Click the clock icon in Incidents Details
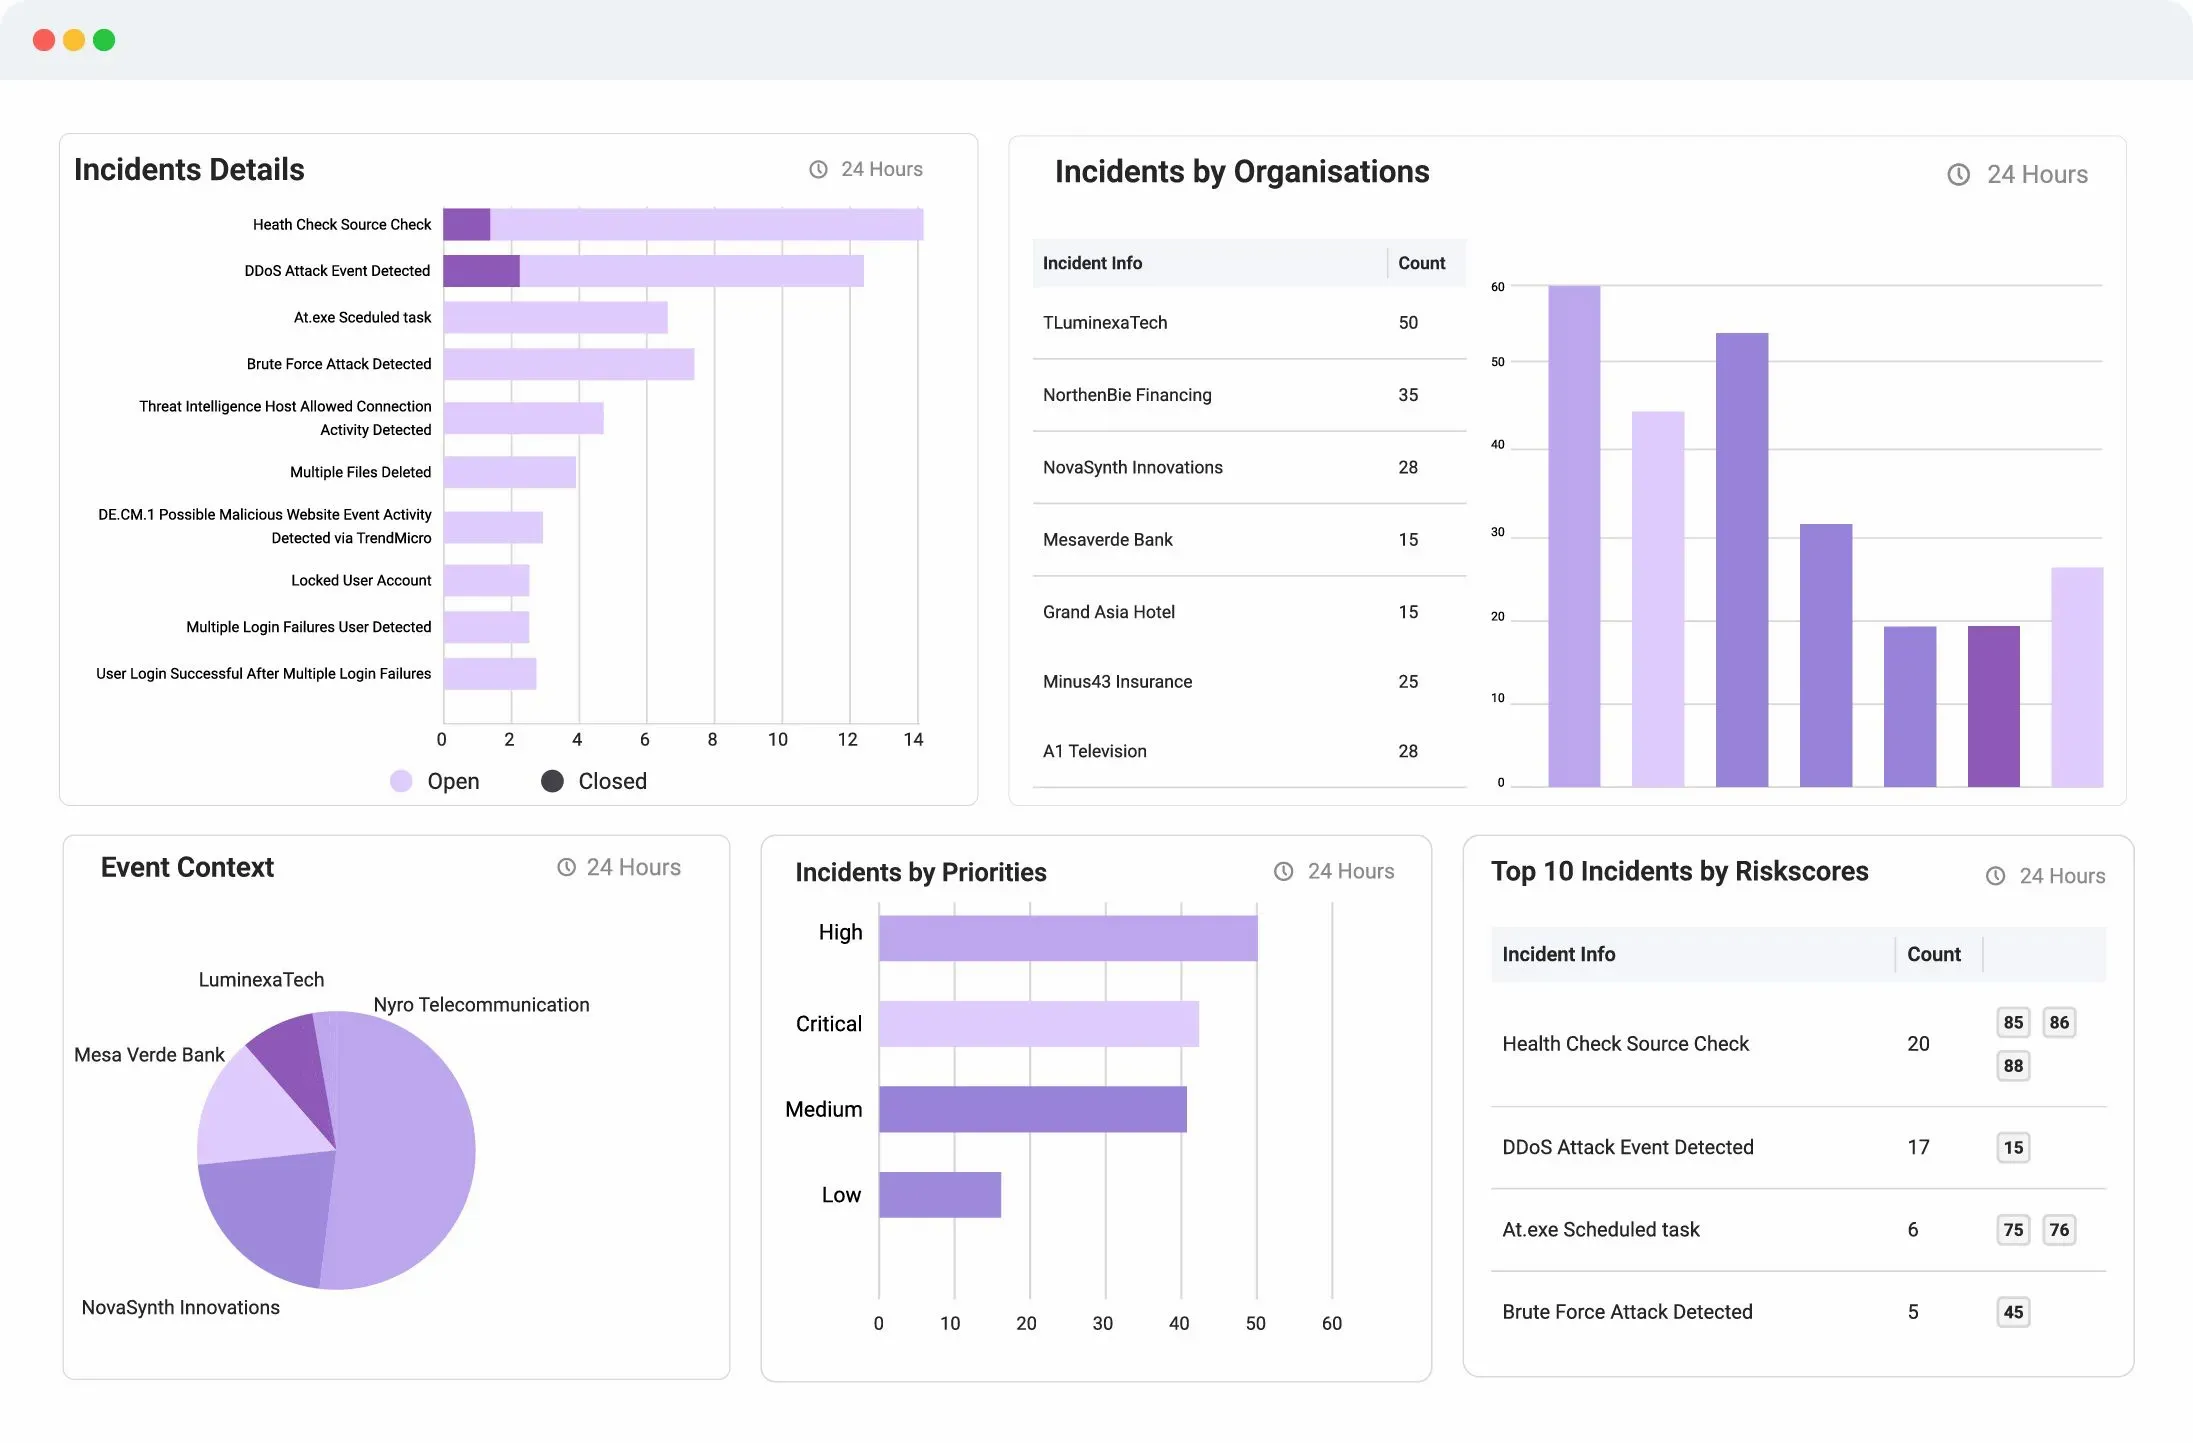The image size is (2193, 1443). click(818, 170)
